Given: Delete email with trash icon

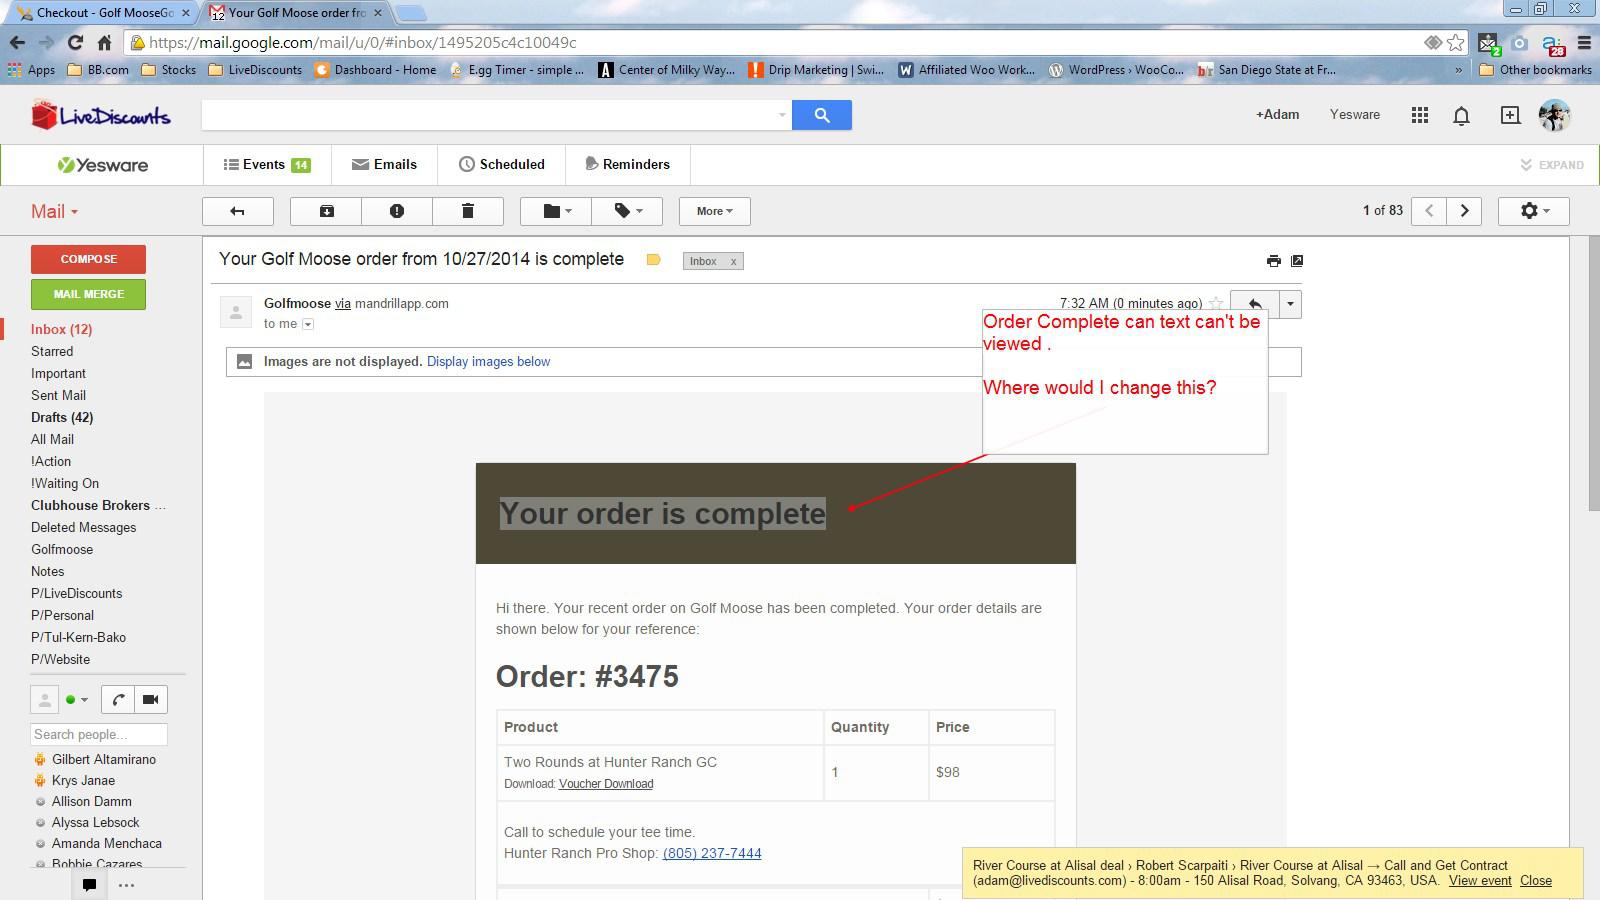Looking at the screenshot, I should [x=467, y=211].
